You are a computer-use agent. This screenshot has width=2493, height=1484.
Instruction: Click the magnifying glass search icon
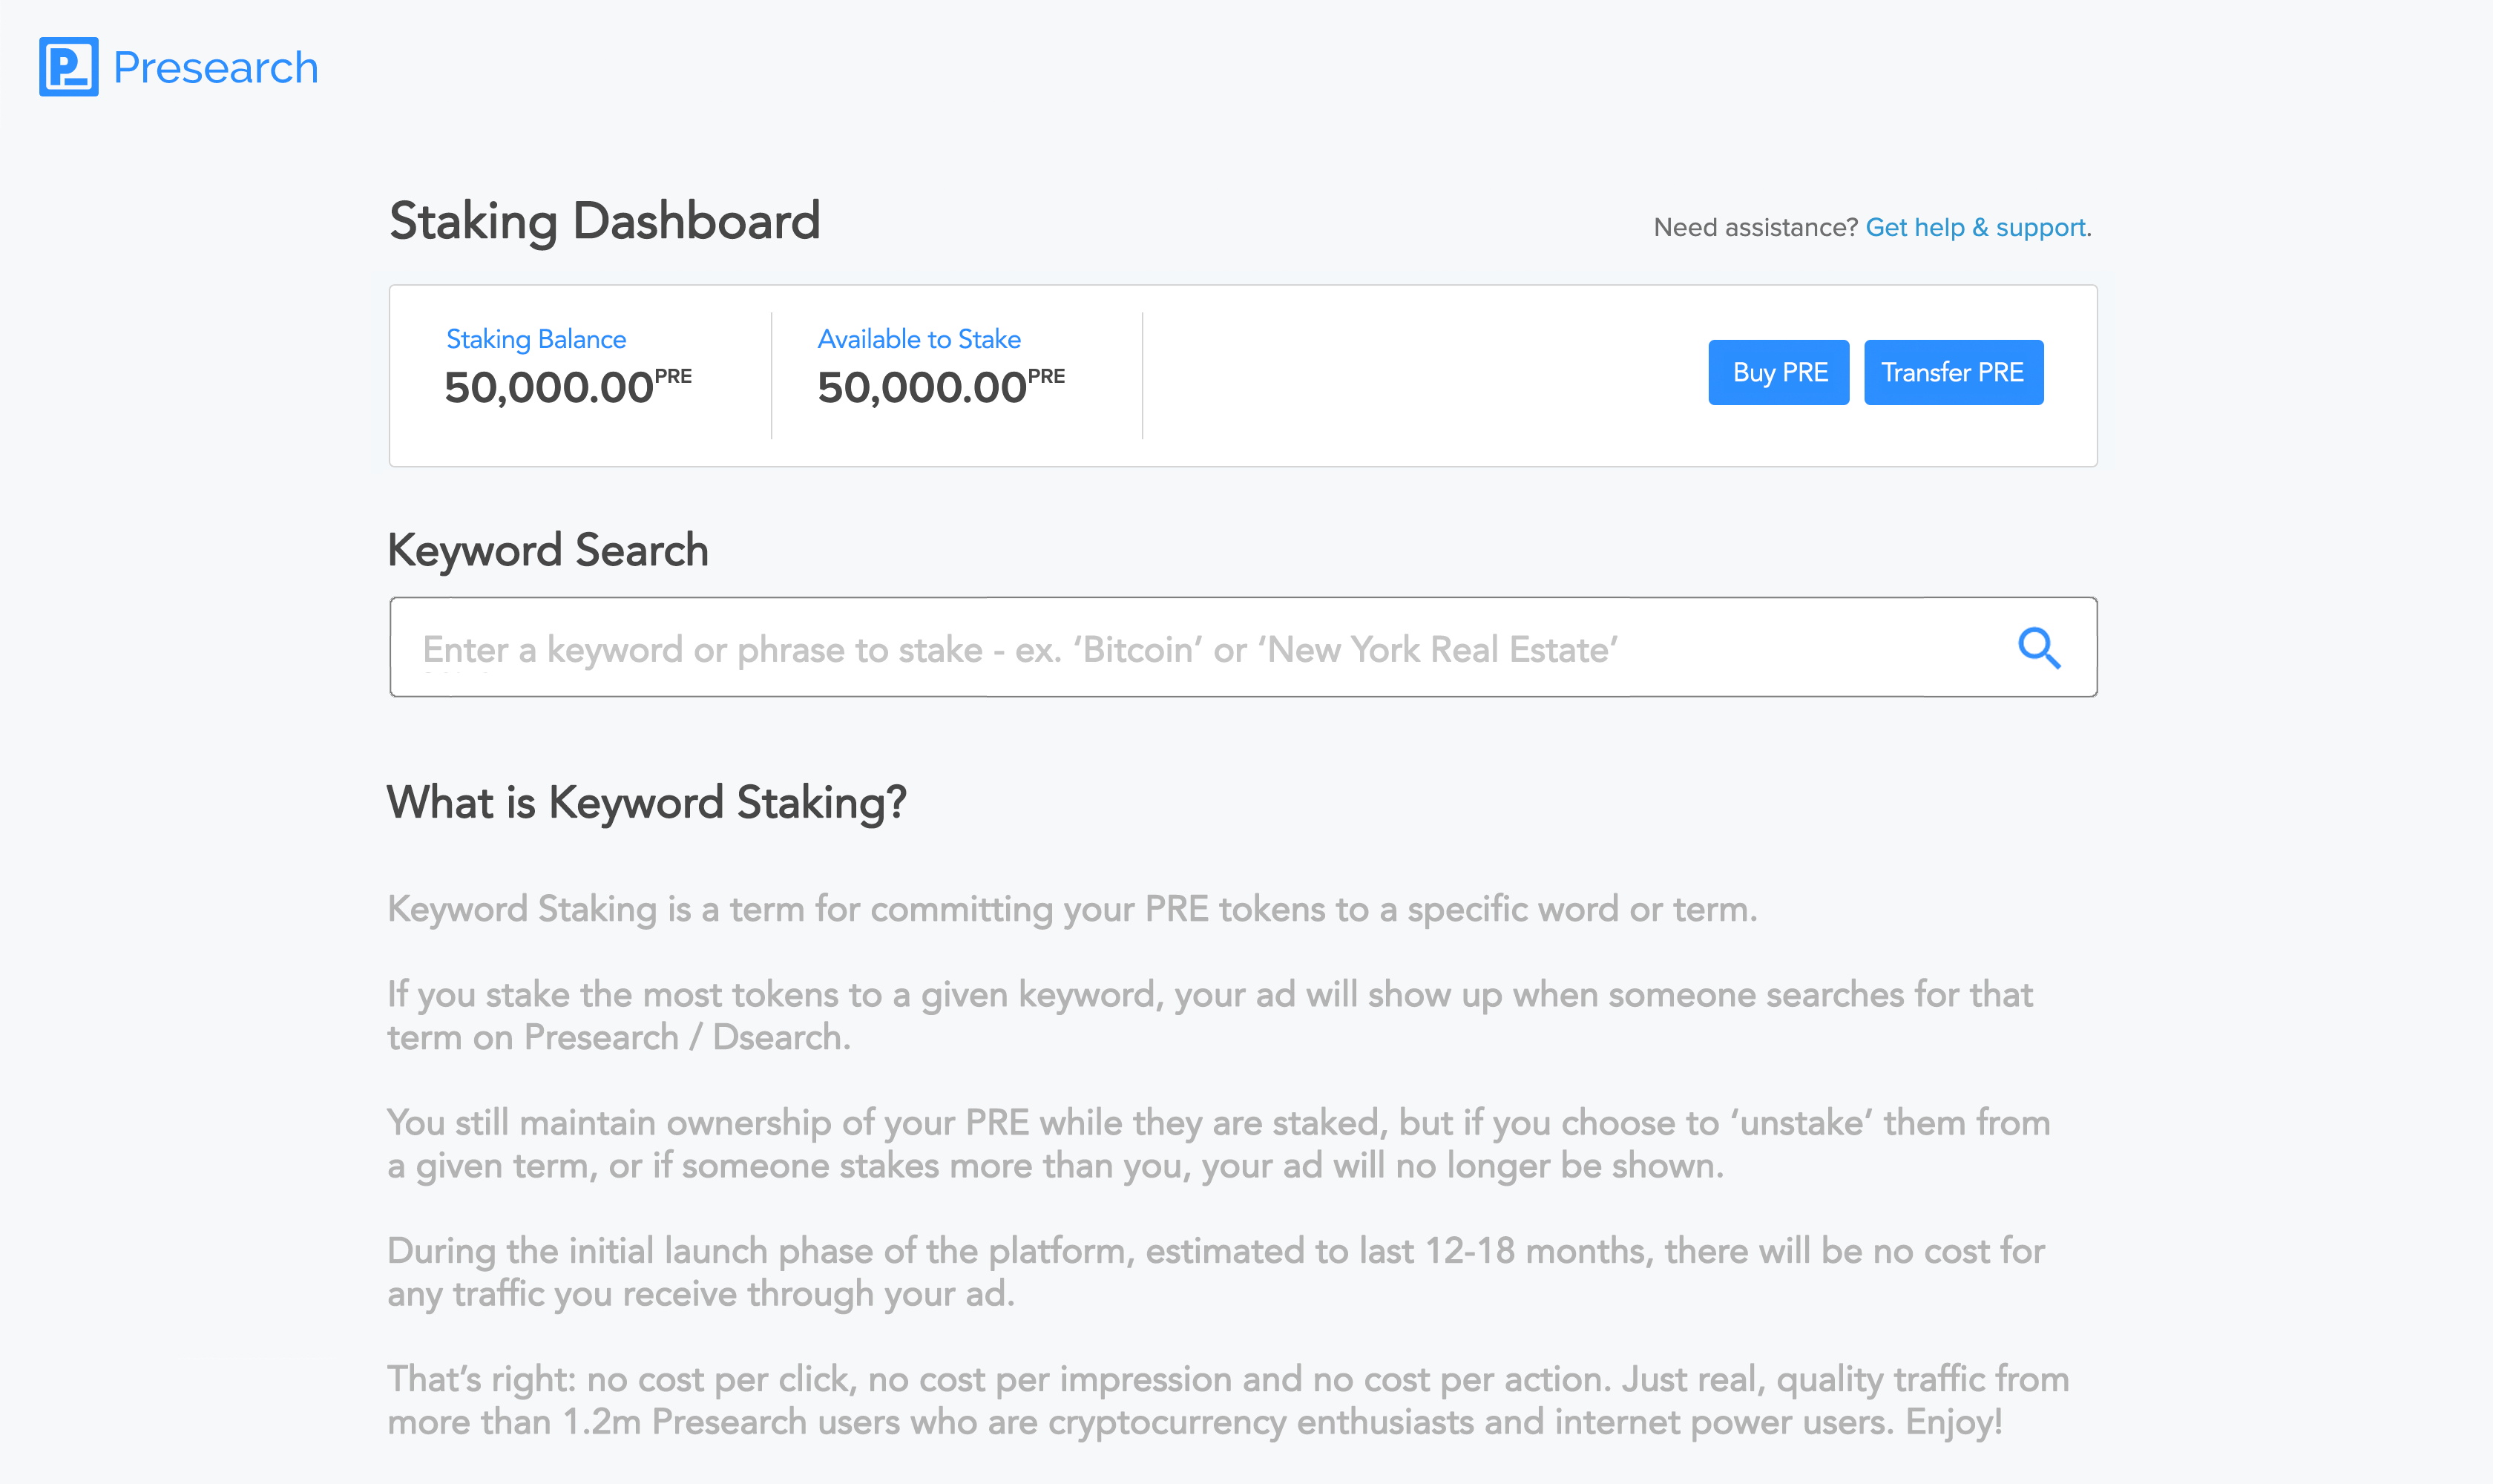tap(2038, 648)
